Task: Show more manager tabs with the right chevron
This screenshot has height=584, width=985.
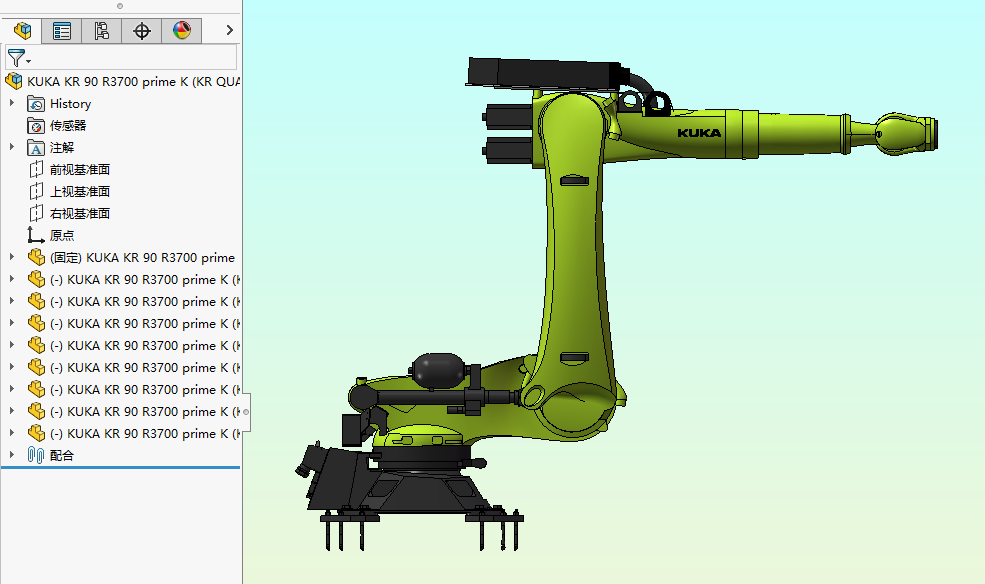Action: point(229,30)
